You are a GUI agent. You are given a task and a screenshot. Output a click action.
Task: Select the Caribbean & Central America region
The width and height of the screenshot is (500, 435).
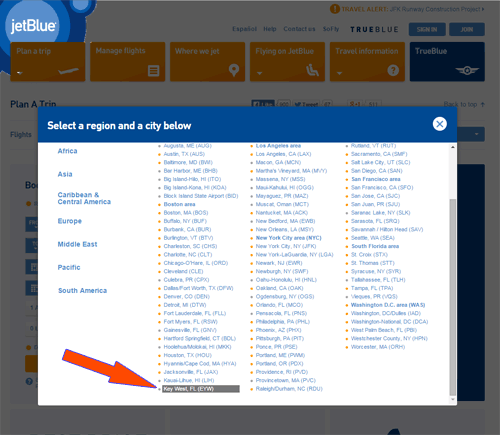[84, 198]
